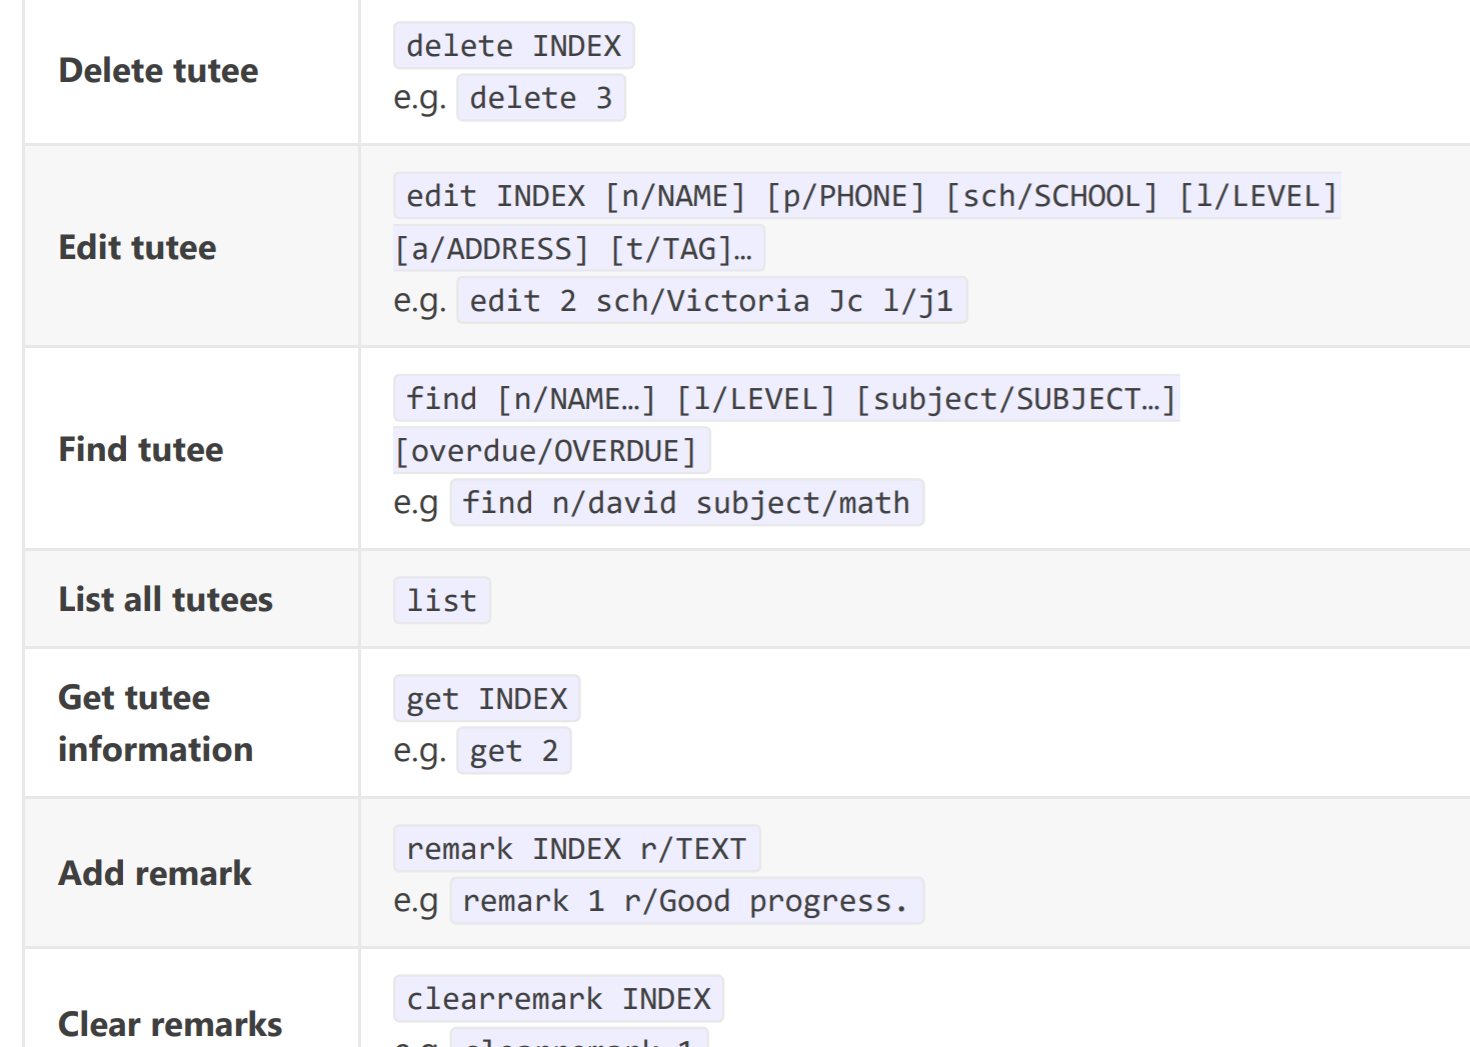Click the '[overdue/OVERDUE]' code segment
The width and height of the screenshot is (1470, 1047).
(552, 450)
